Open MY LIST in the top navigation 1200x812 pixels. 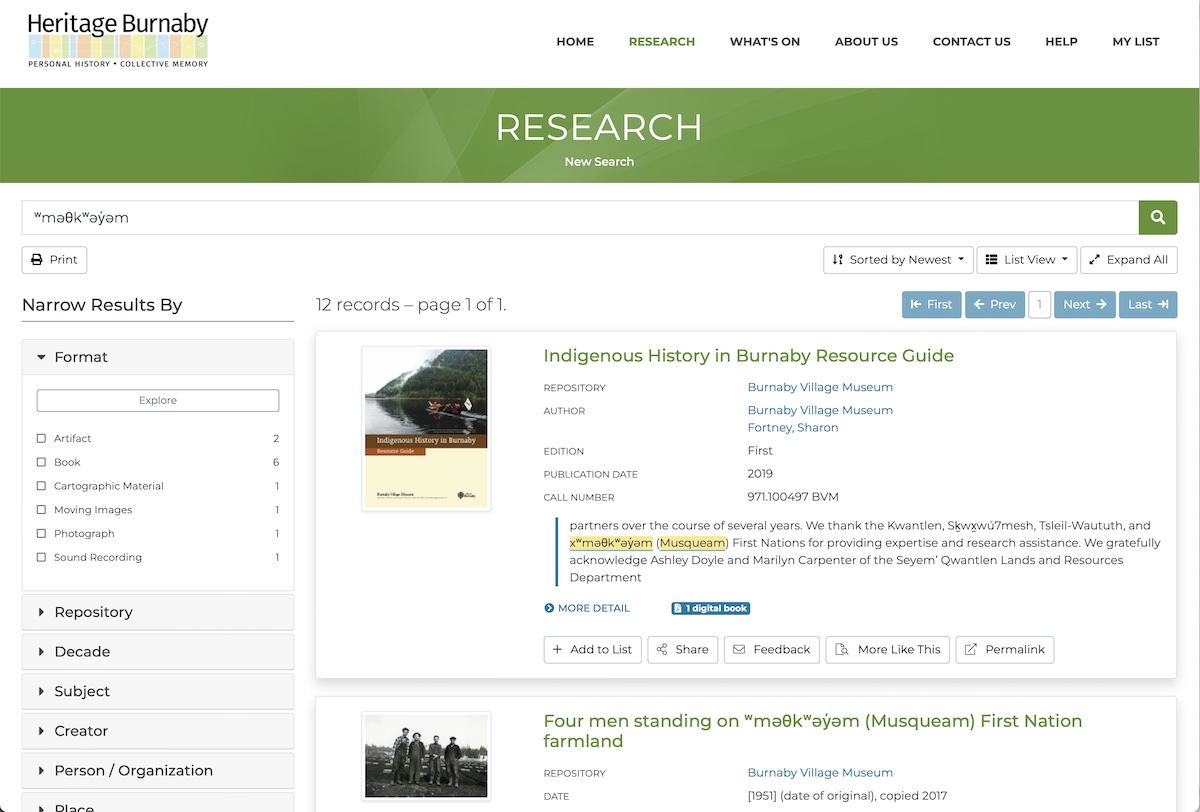1136,42
